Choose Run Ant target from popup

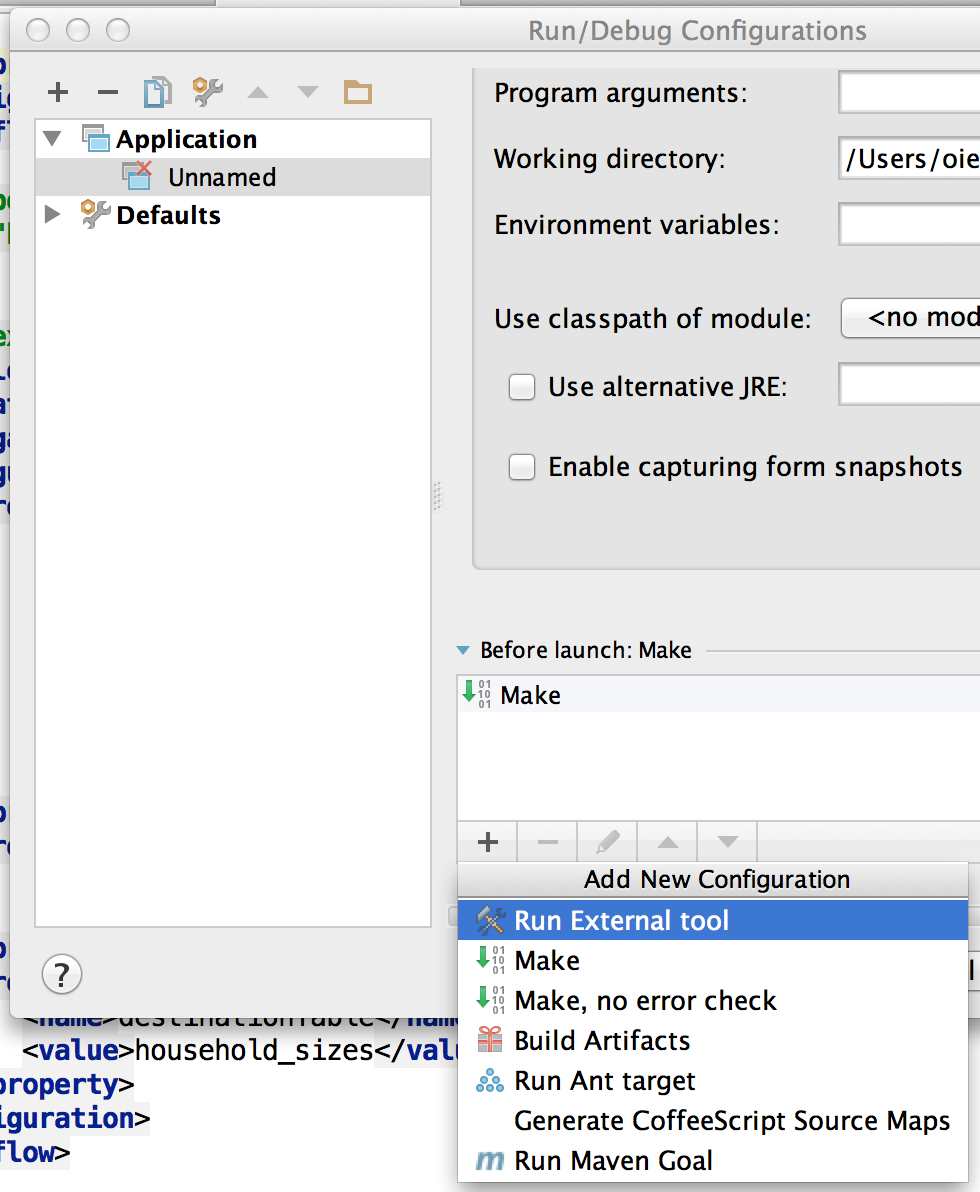713,1081
